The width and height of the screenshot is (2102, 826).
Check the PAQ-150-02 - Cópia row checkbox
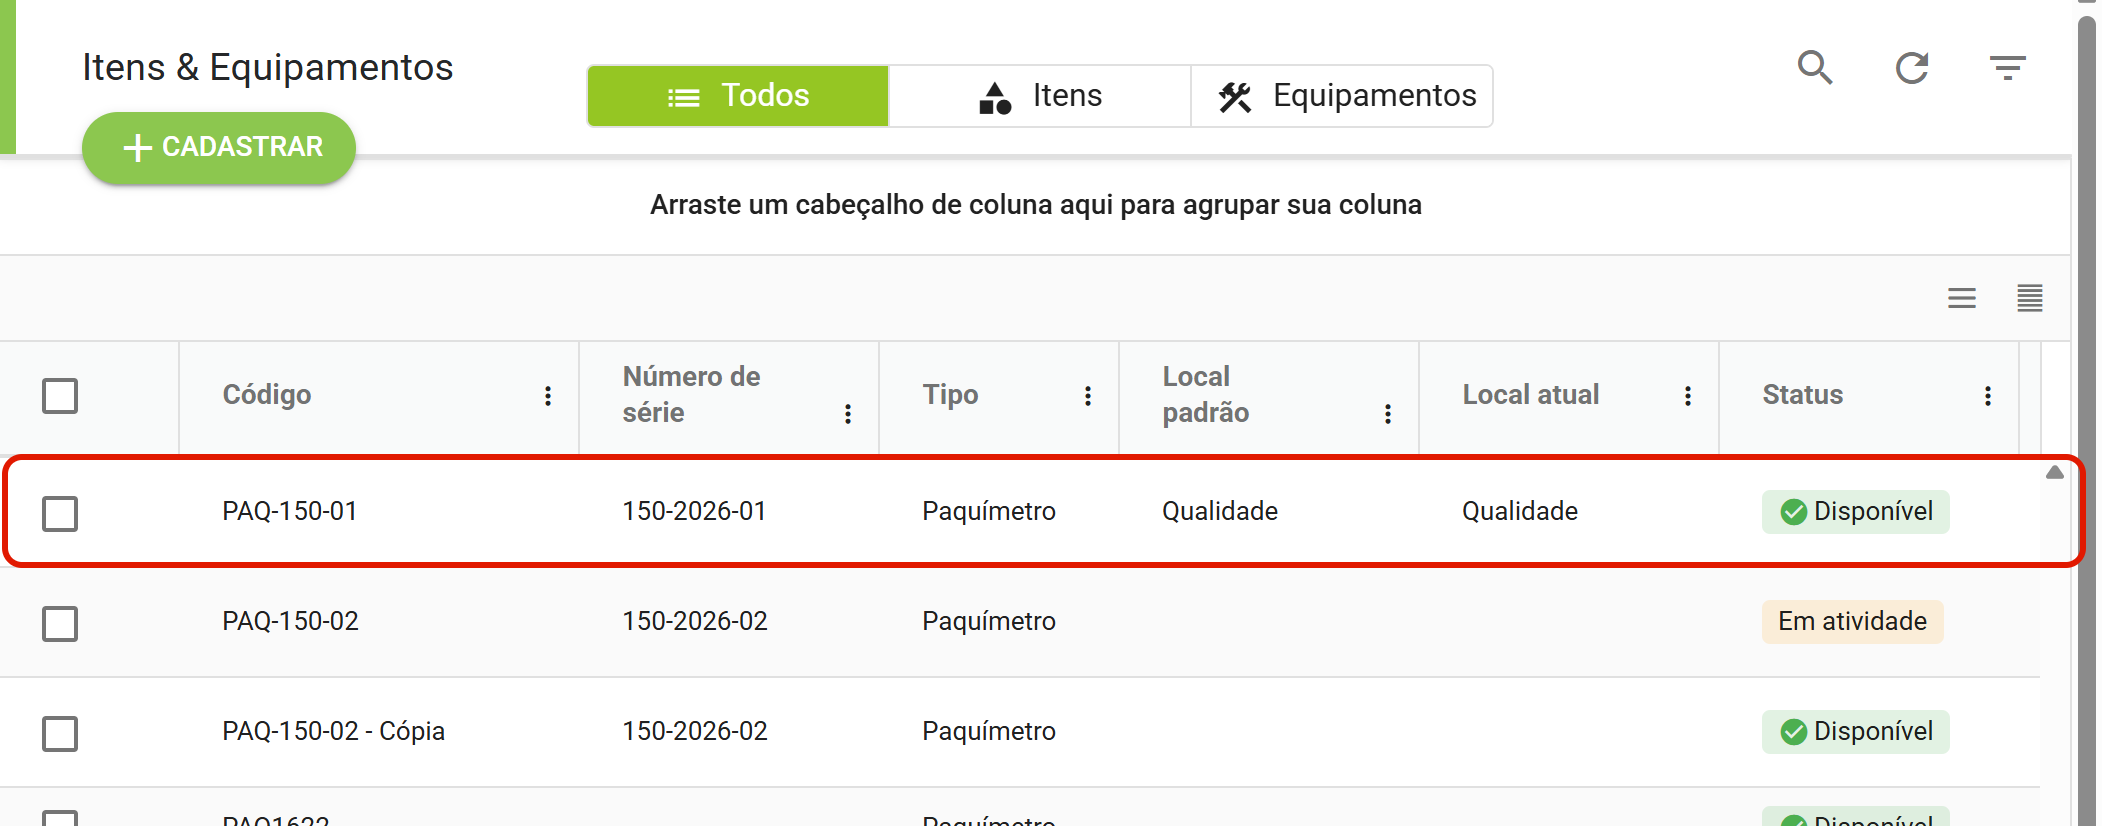tap(60, 734)
